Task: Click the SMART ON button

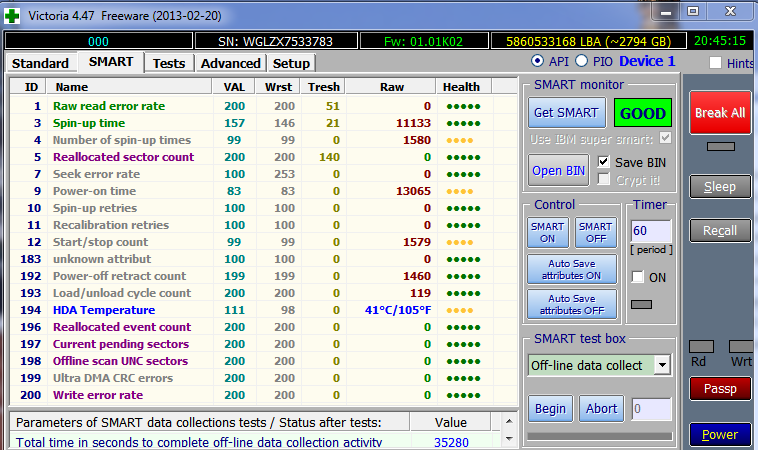Action: click(x=547, y=232)
